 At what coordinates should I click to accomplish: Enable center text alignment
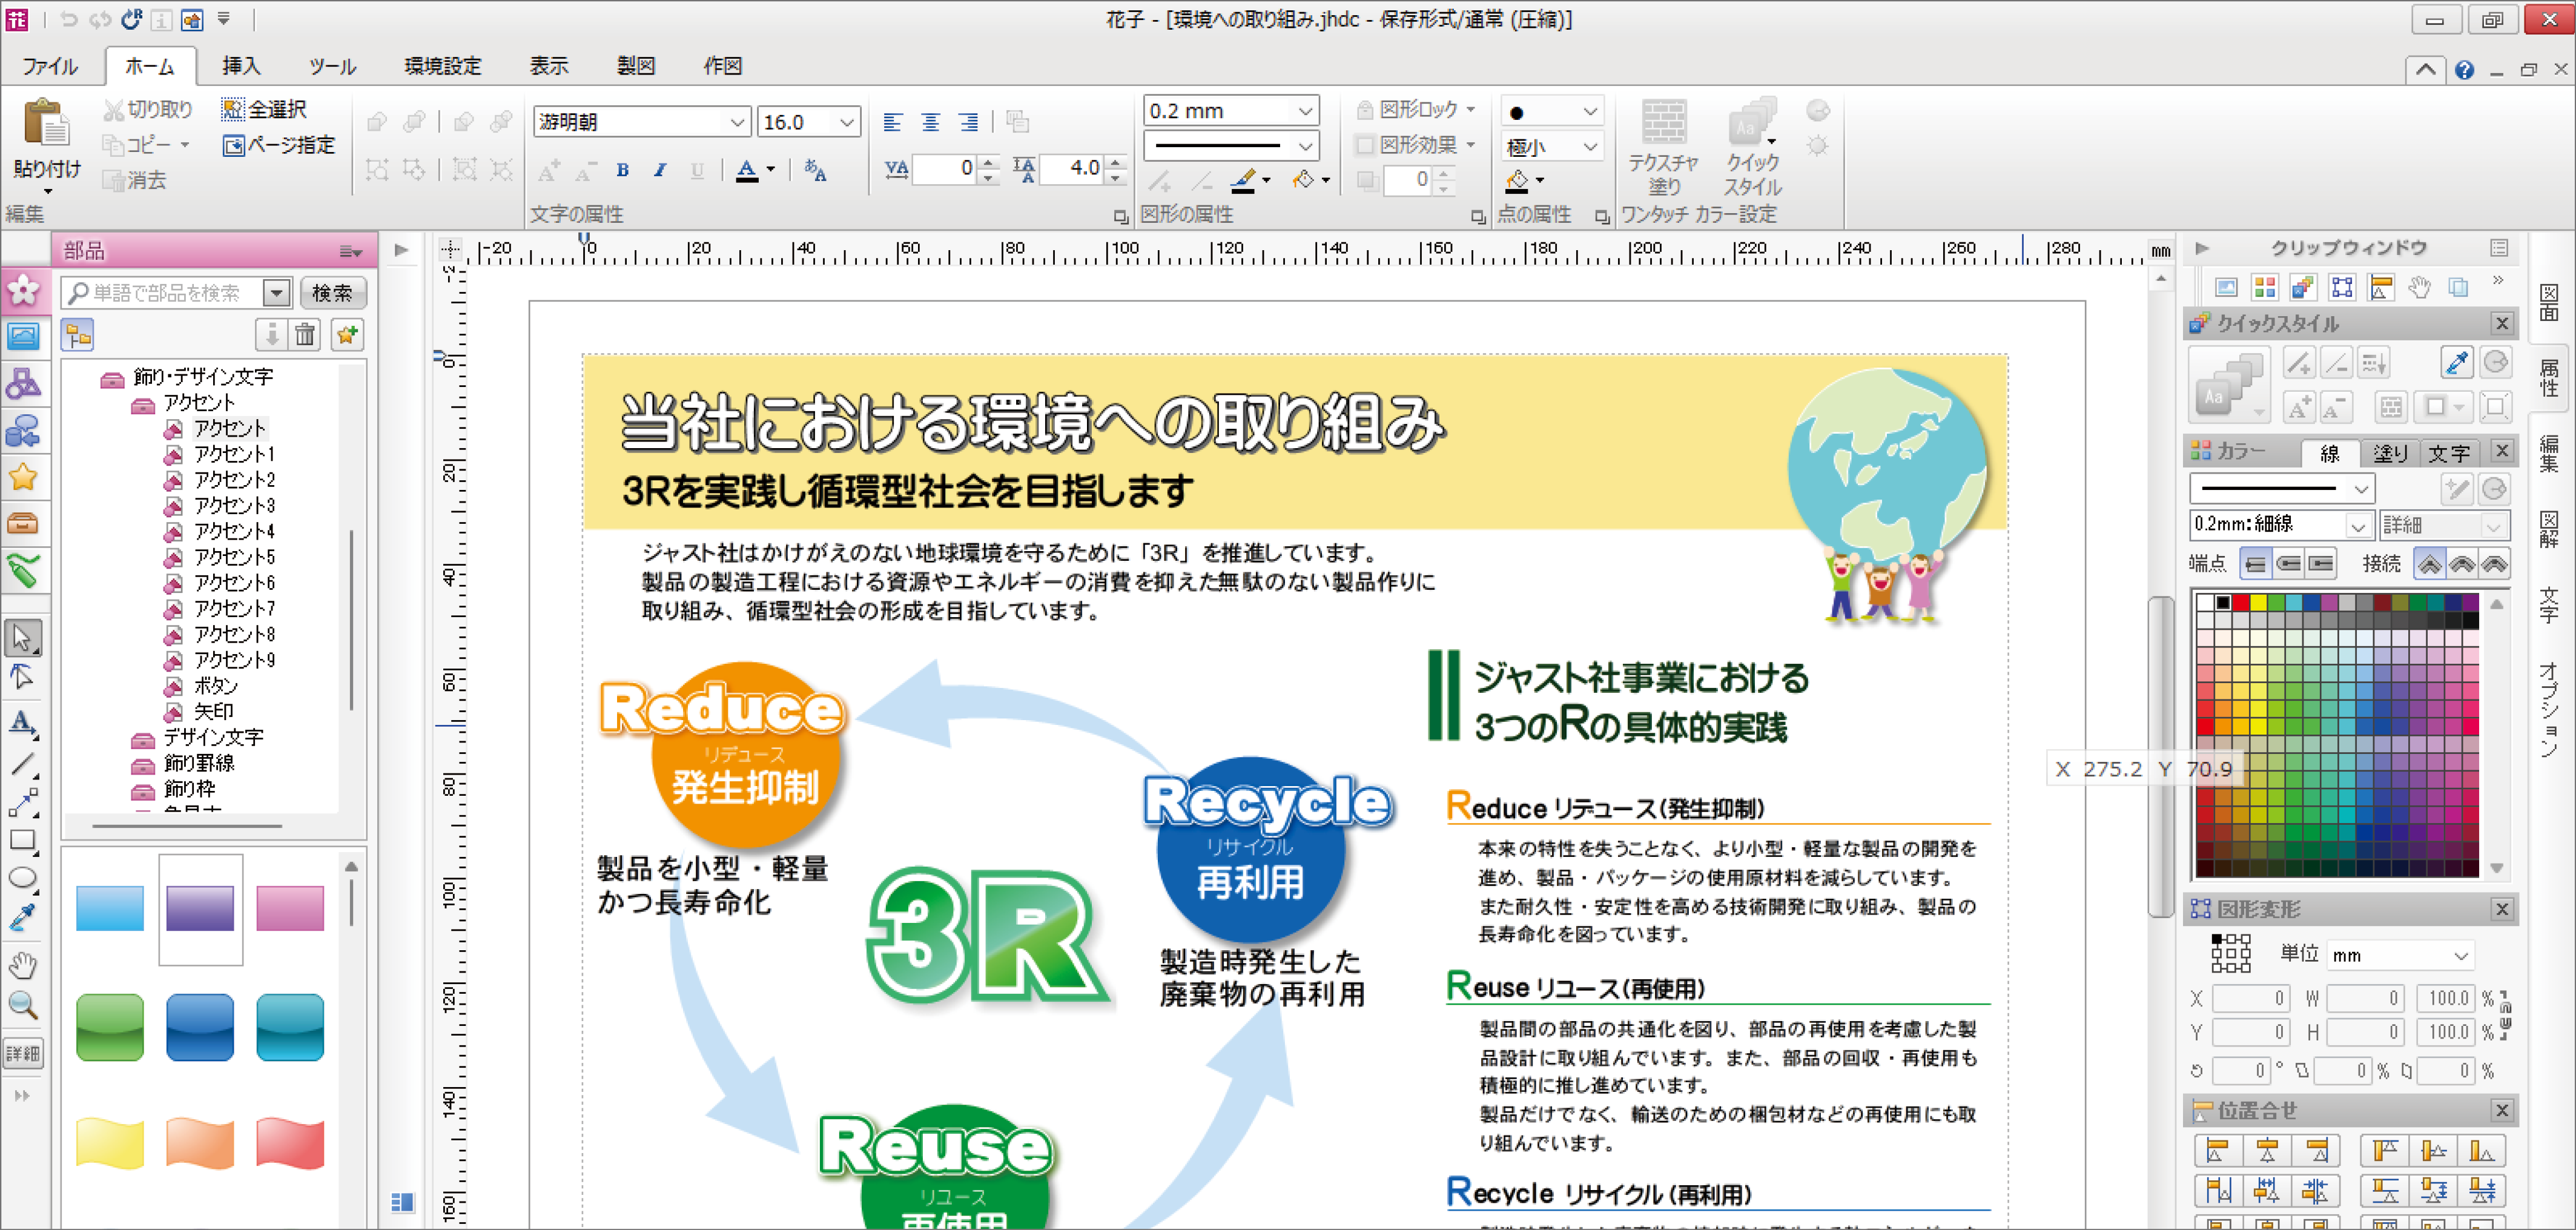coord(930,122)
